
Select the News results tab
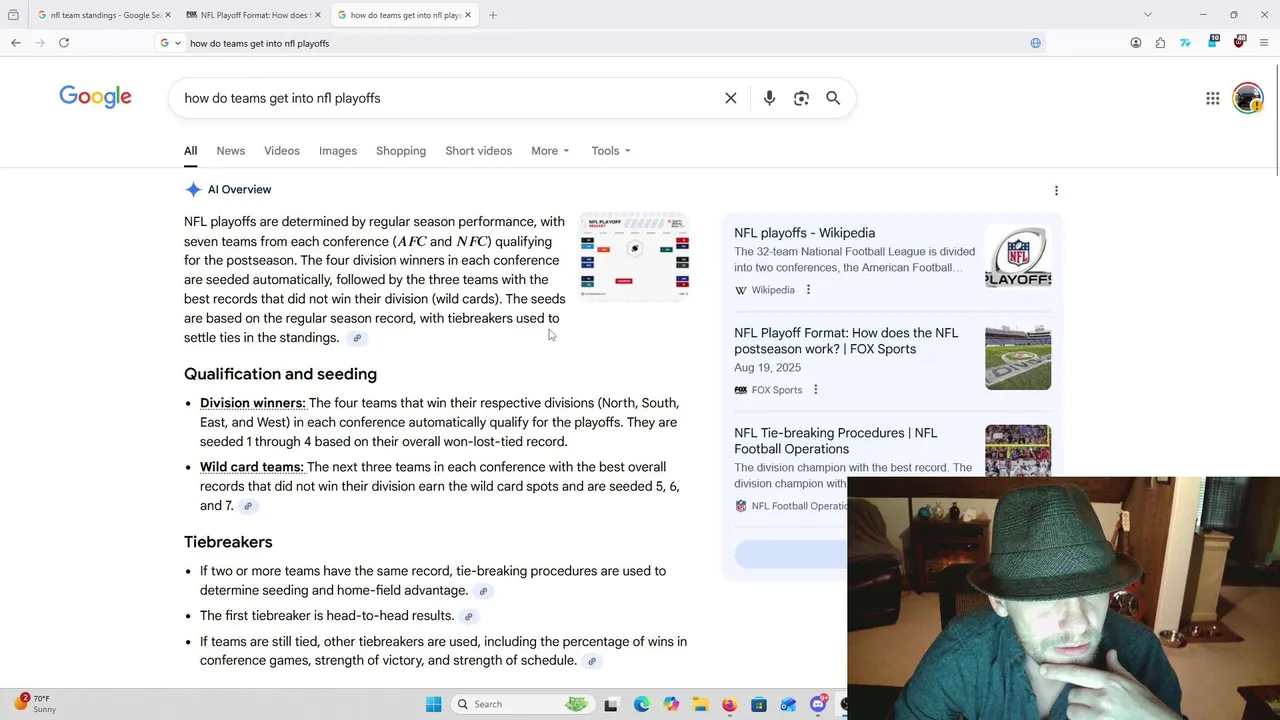tap(230, 151)
